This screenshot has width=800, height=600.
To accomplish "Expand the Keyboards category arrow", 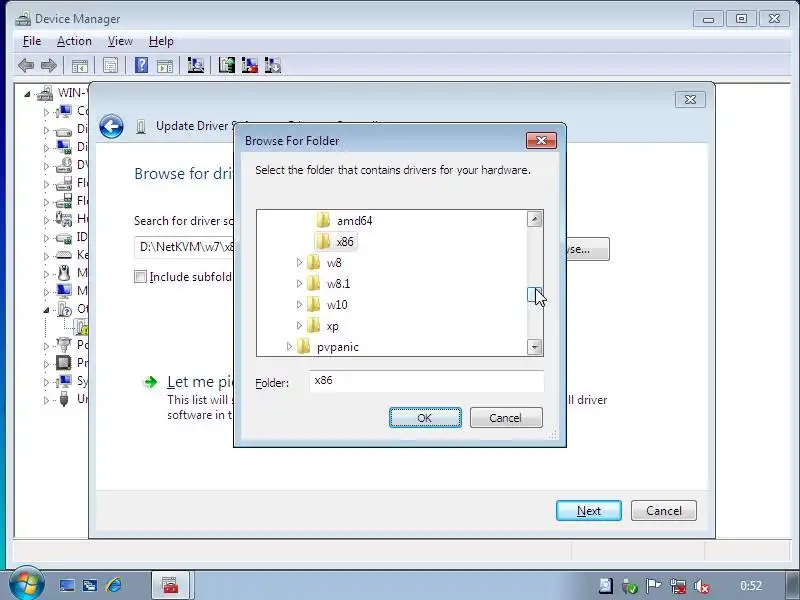I will pos(46,256).
